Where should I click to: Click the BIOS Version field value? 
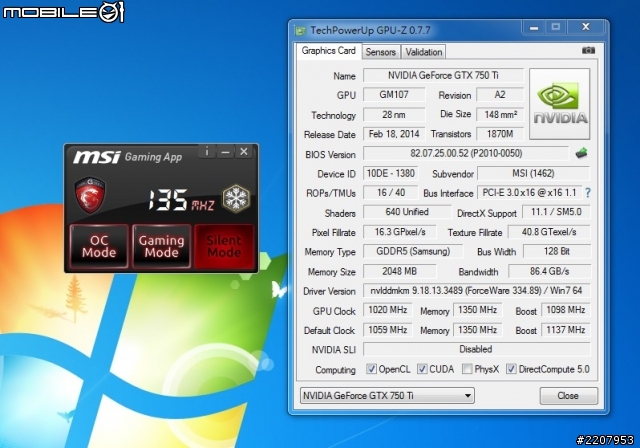tap(466, 153)
